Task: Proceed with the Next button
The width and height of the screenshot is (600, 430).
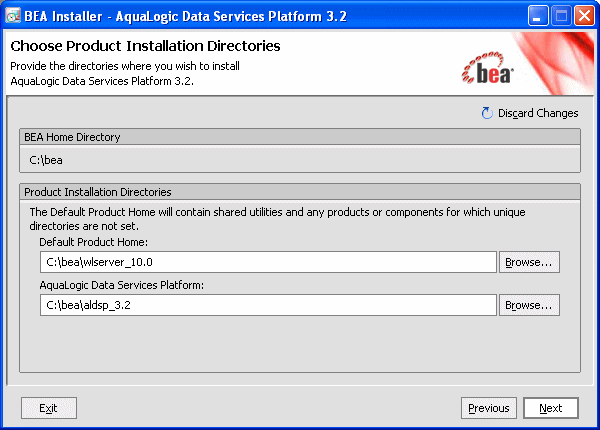Action: coord(551,408)
